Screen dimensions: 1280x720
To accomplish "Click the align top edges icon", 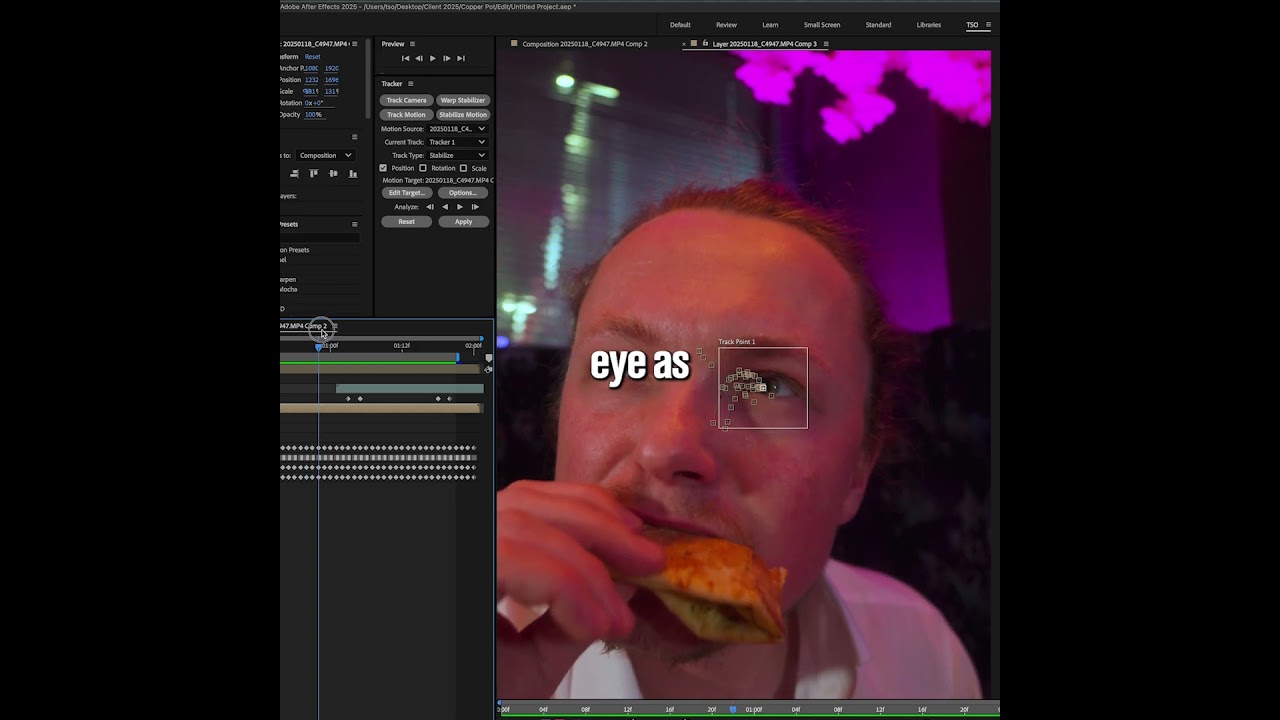I will pos(314,174).
